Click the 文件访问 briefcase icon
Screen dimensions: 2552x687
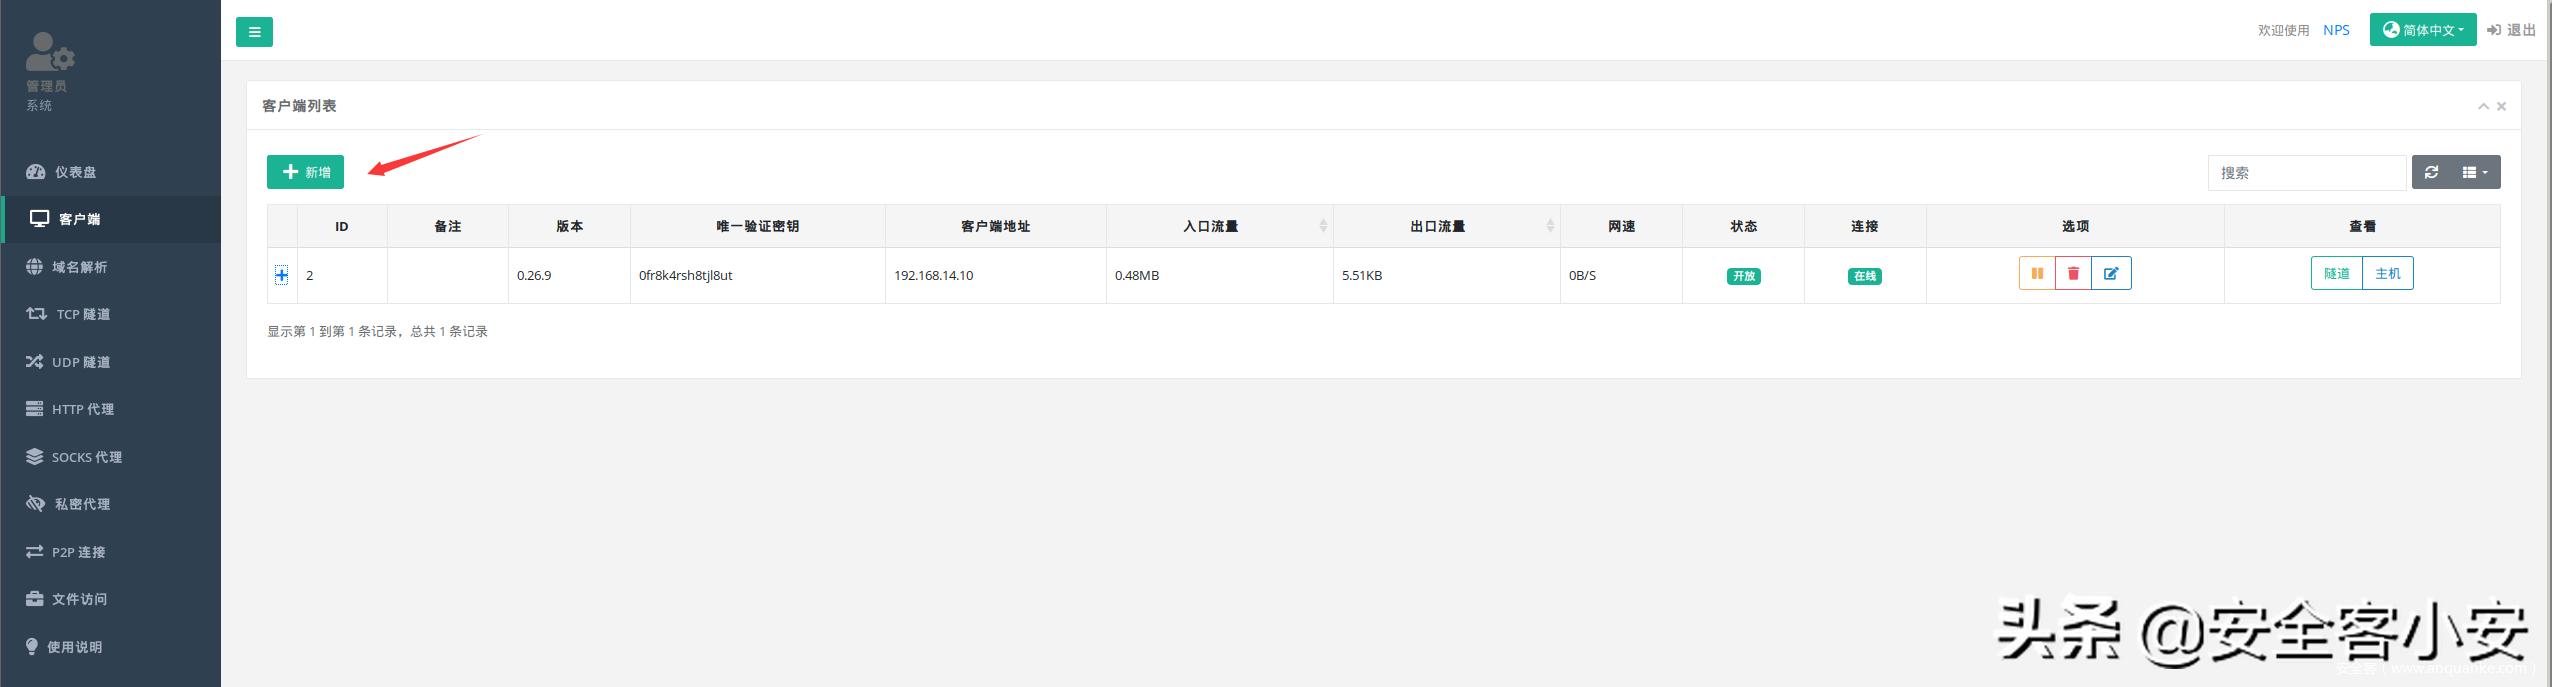click(x=34, y=599)
